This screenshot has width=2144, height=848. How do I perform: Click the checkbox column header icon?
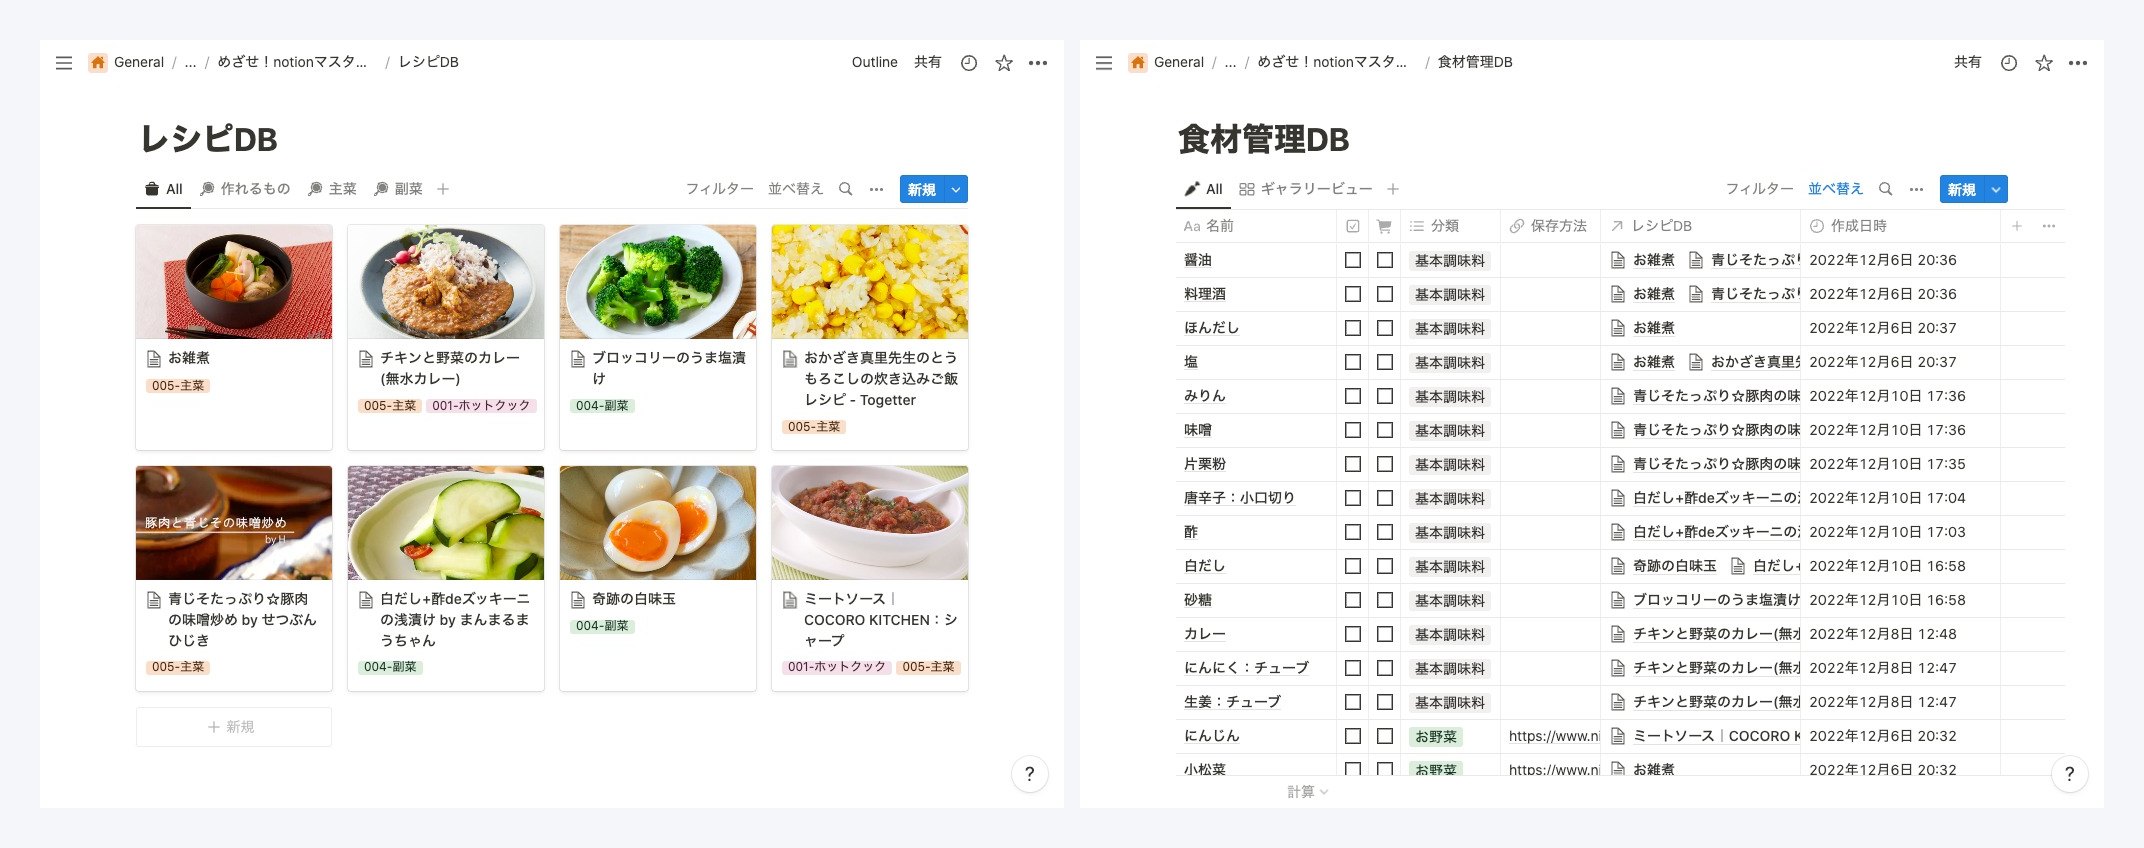tap(1353, 226)
